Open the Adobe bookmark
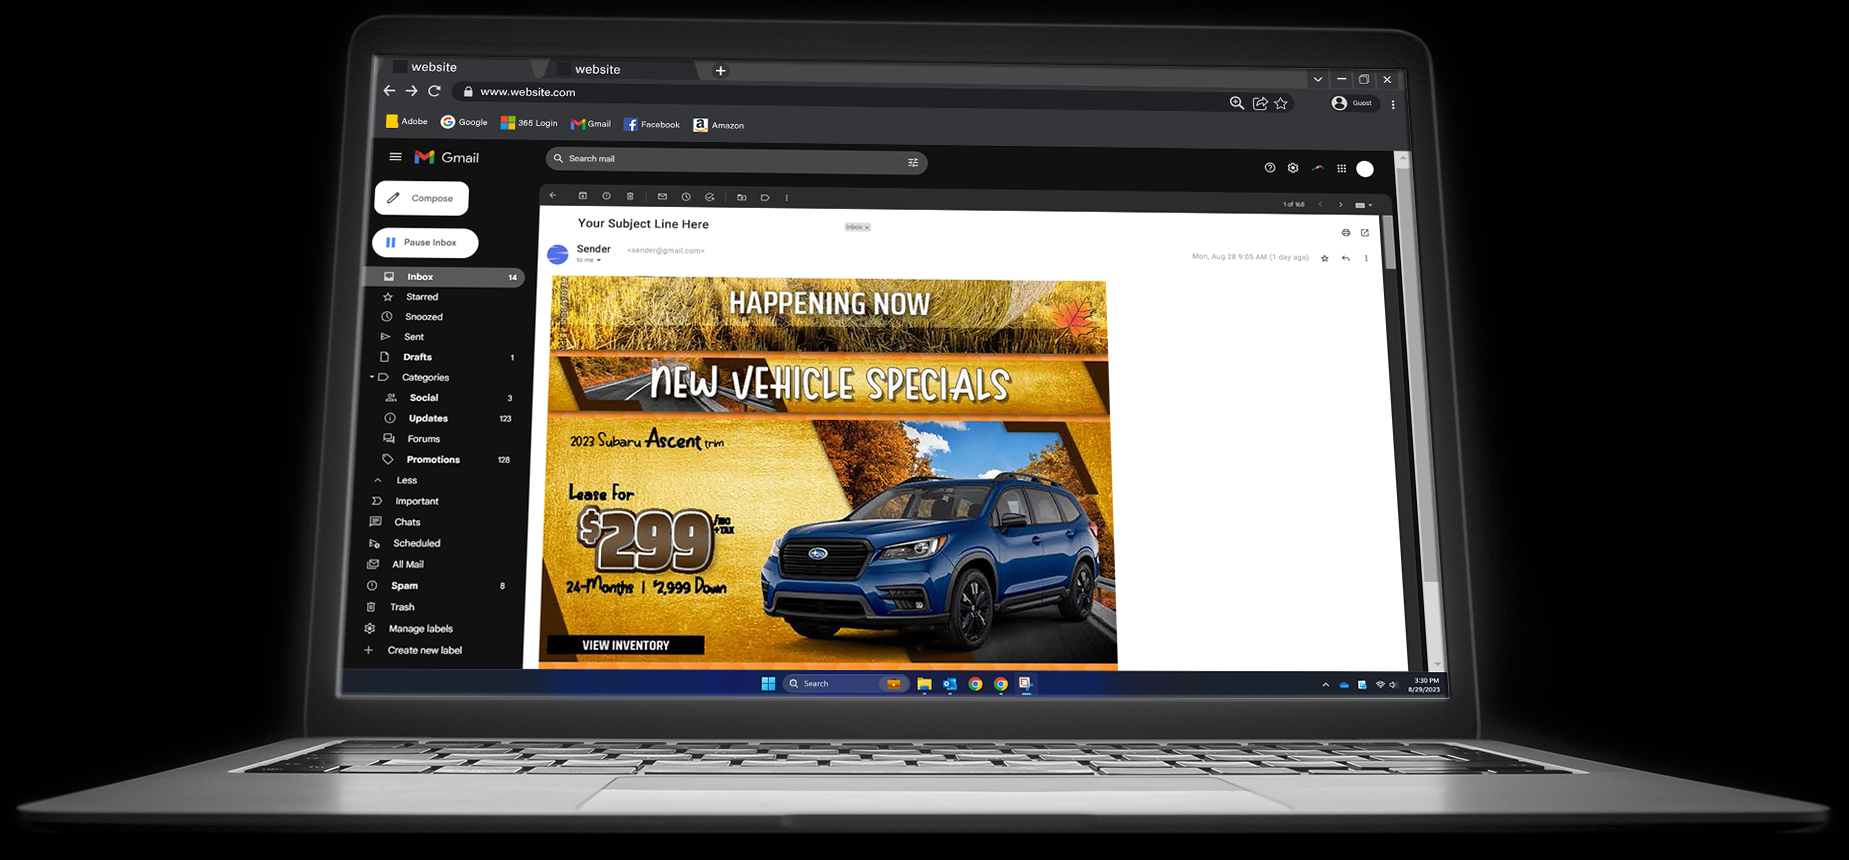The height and width of the screenshot is (860, 1849). pyautogui.click(x=406, y=121)
